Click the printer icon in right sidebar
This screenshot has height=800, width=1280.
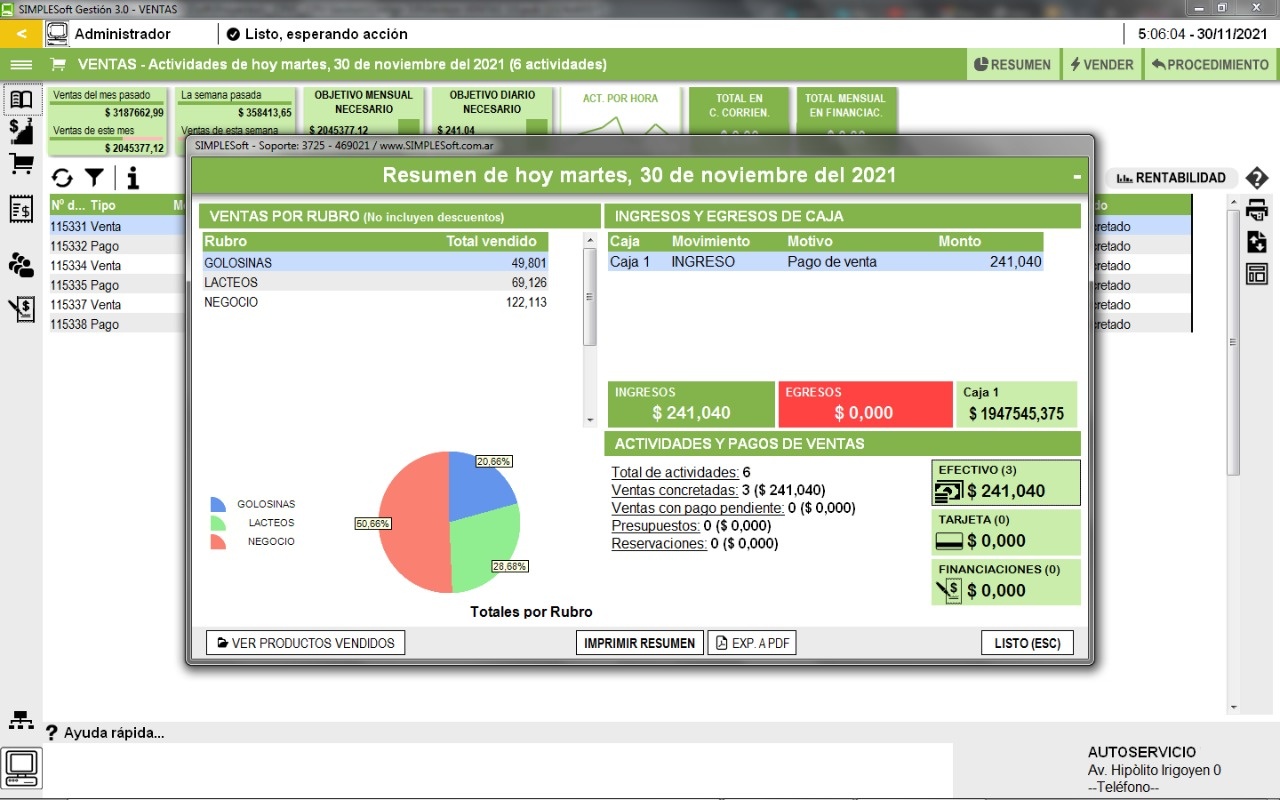1257,210
